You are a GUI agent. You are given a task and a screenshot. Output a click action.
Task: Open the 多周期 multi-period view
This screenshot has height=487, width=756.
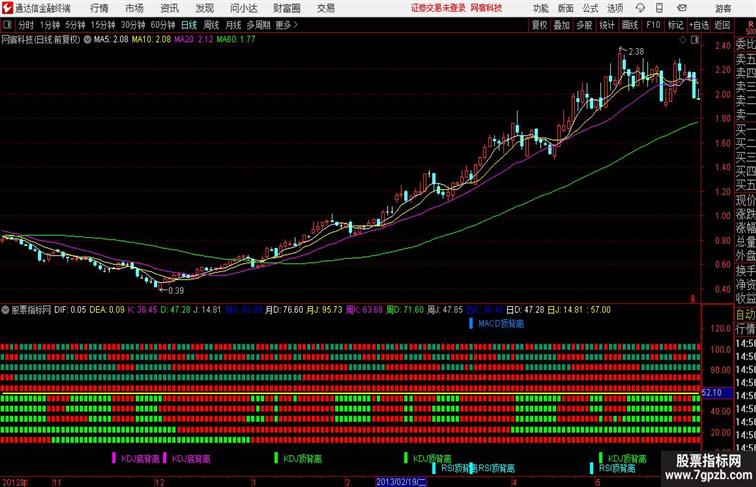258,25
